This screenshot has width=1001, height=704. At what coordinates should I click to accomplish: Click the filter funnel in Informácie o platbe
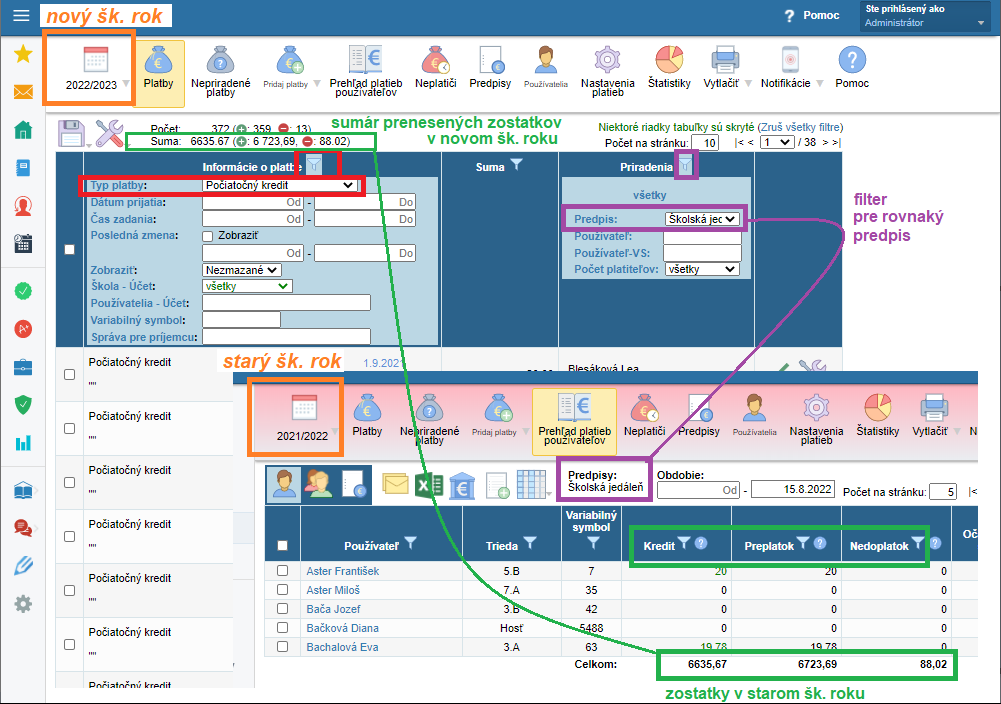(x=314, y=166)
